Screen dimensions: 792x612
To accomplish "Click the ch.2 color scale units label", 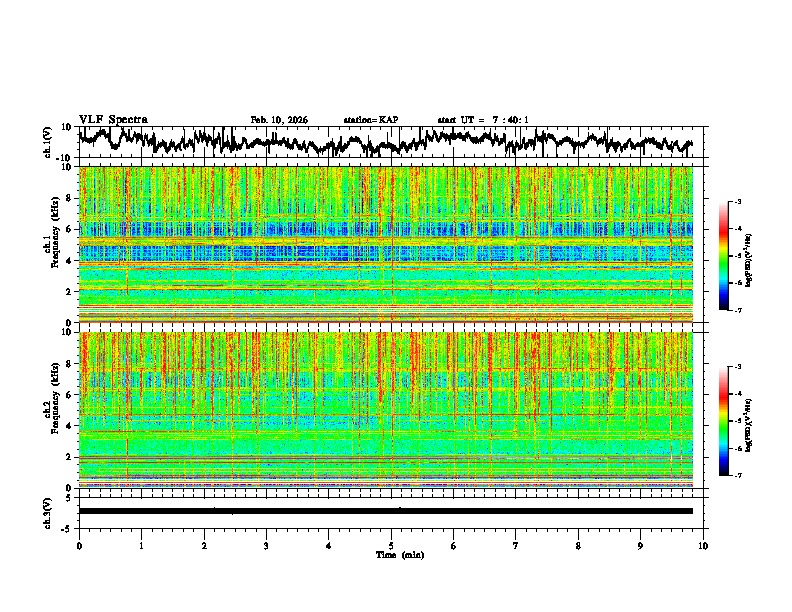I will [x=749, y=425].
